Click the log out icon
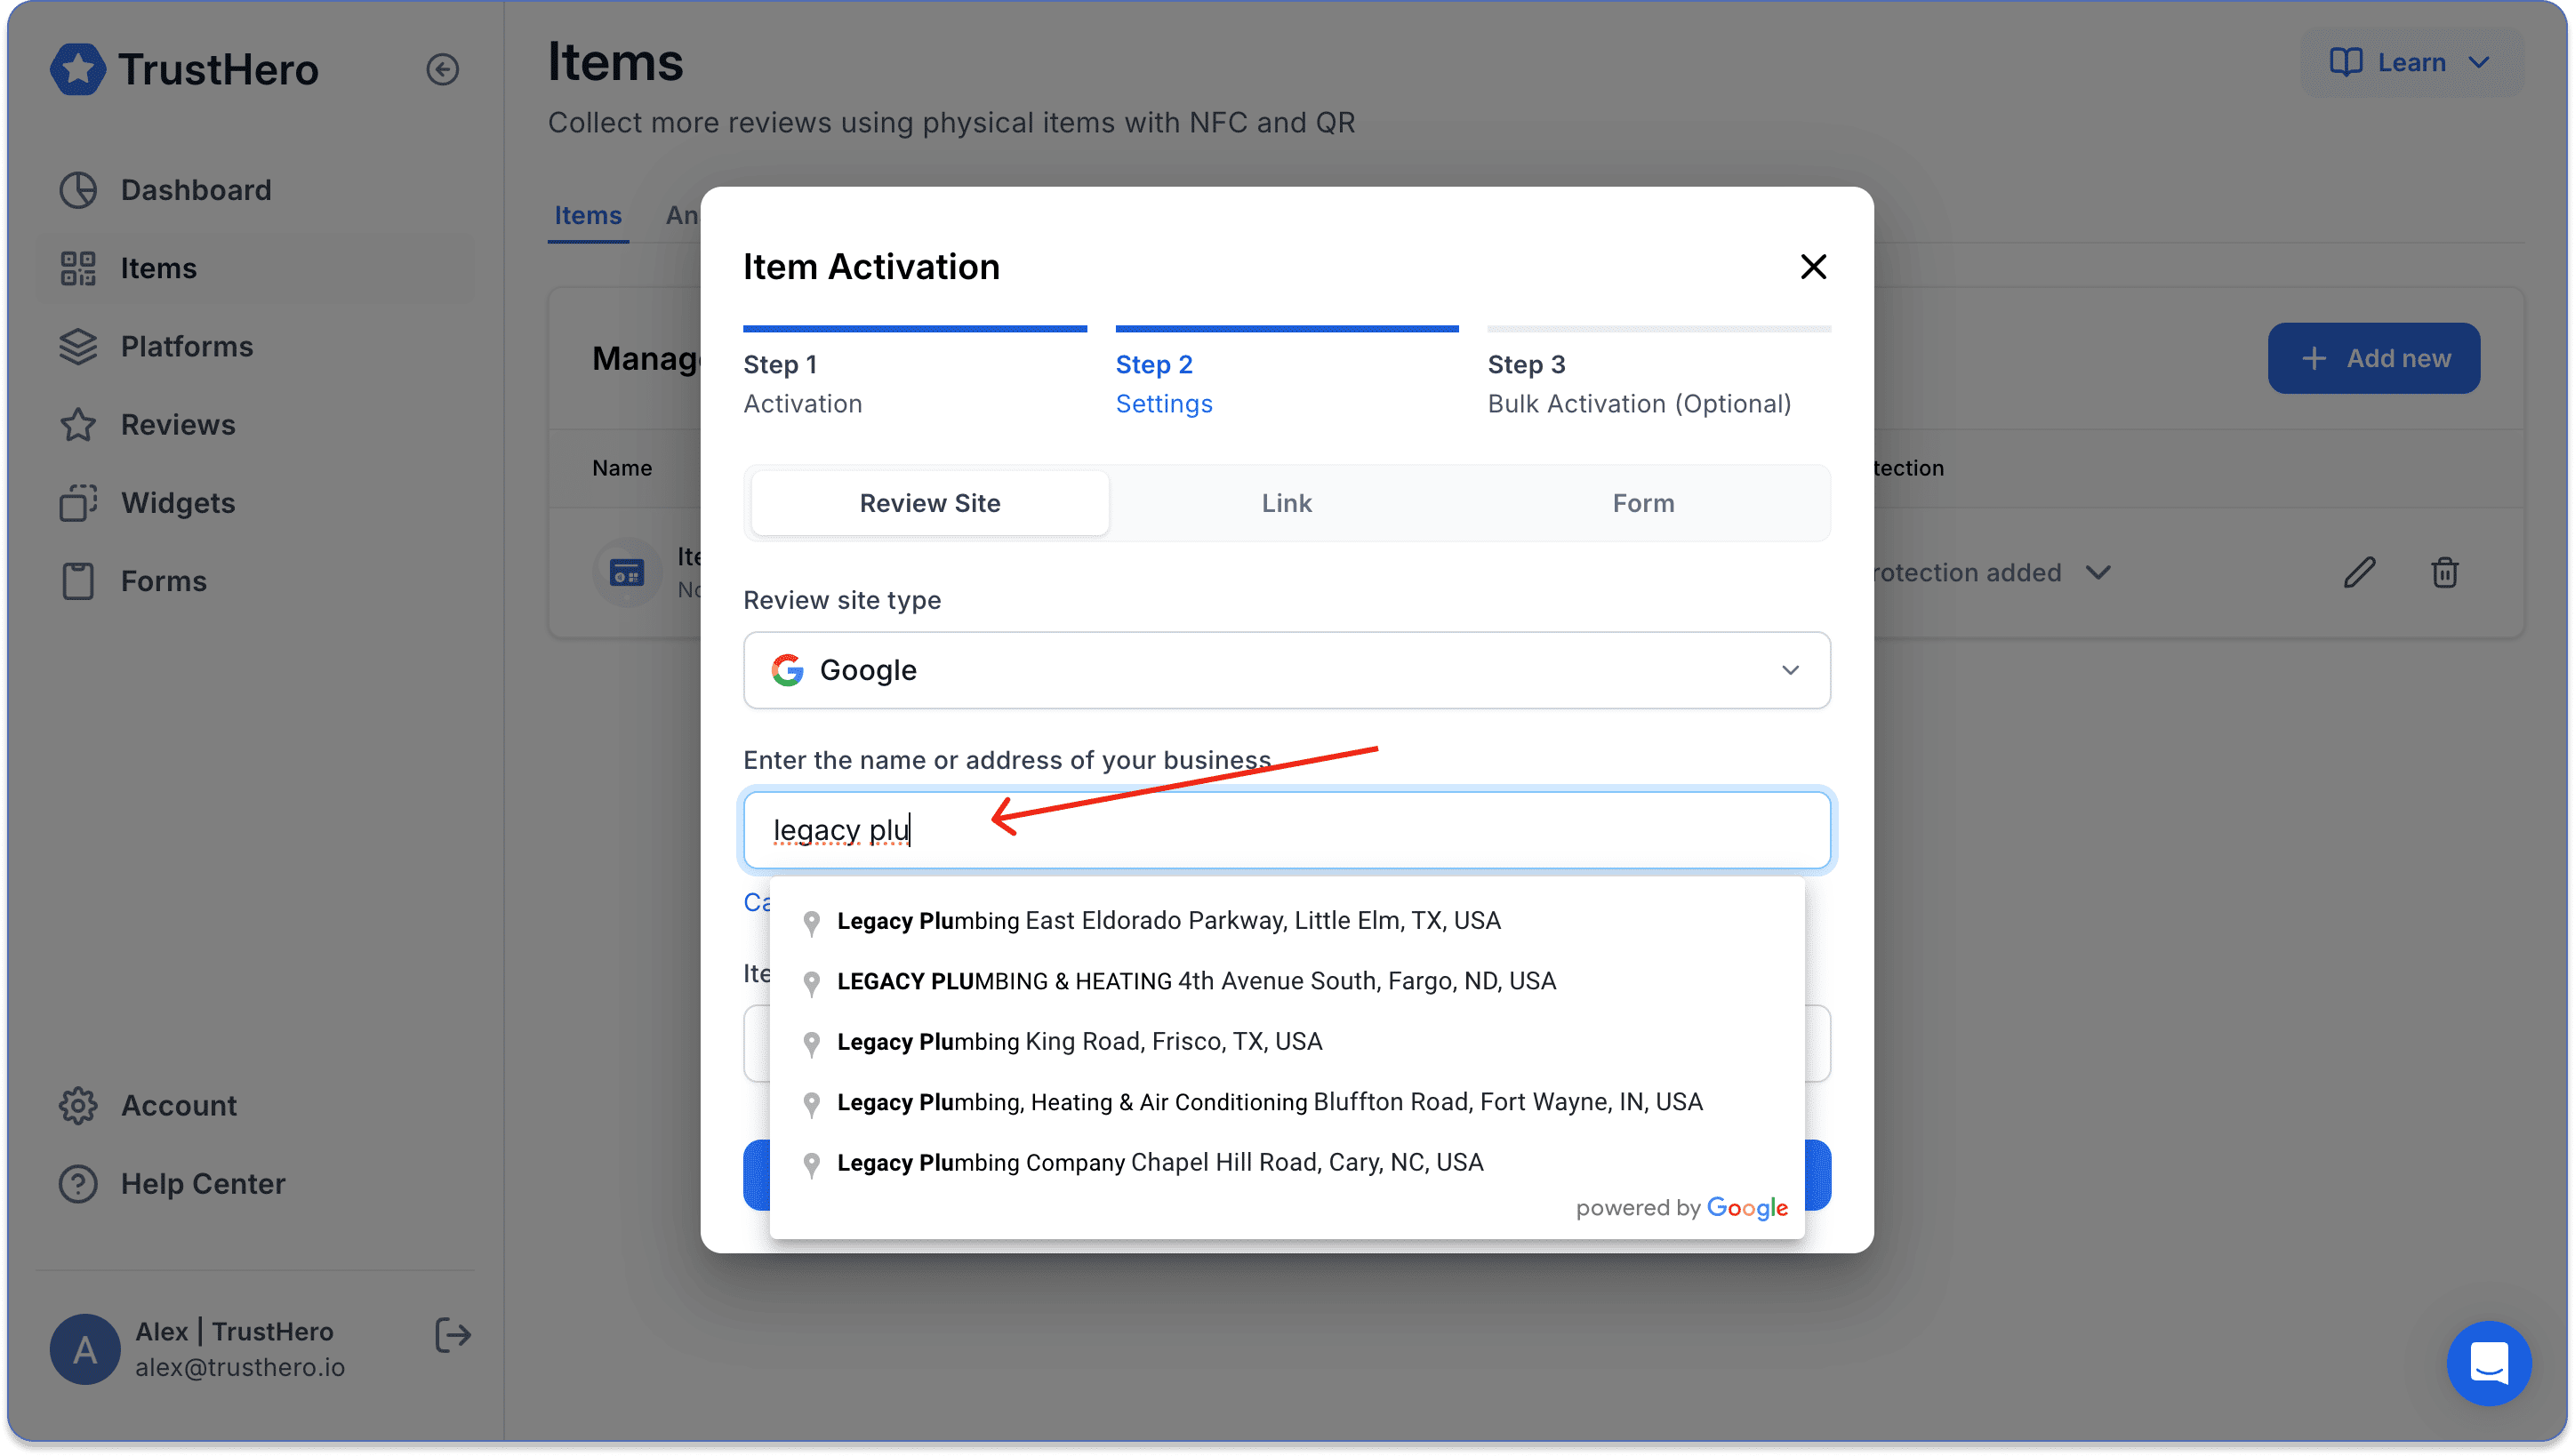 (x=452, y=1335)
